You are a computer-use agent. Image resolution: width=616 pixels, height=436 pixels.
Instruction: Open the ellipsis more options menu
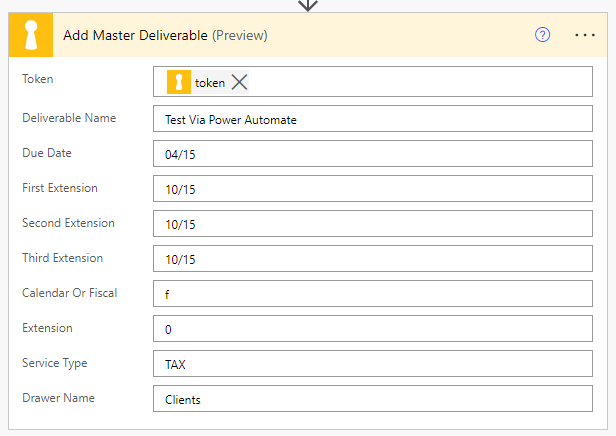coord(585,34)
